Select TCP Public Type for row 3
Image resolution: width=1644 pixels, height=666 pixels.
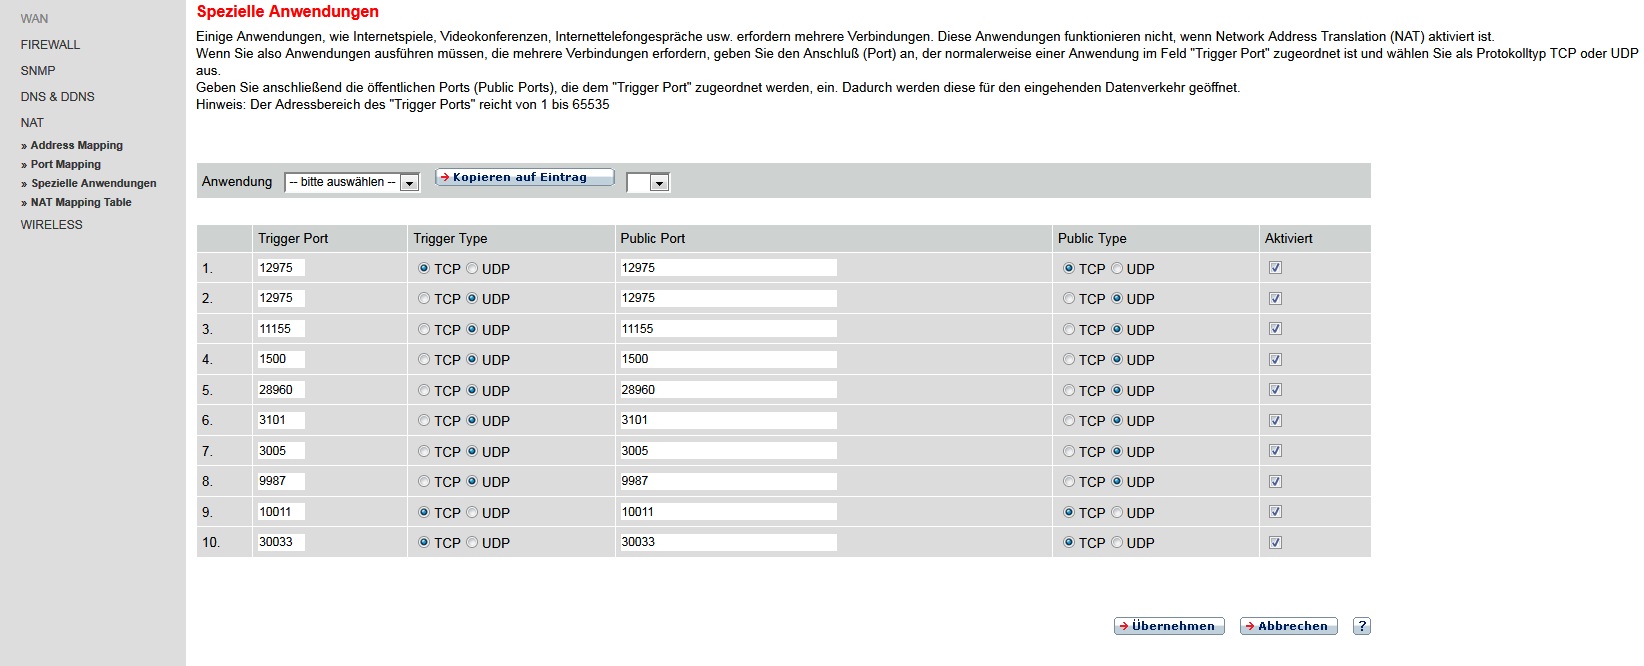tap(1069, 329)
